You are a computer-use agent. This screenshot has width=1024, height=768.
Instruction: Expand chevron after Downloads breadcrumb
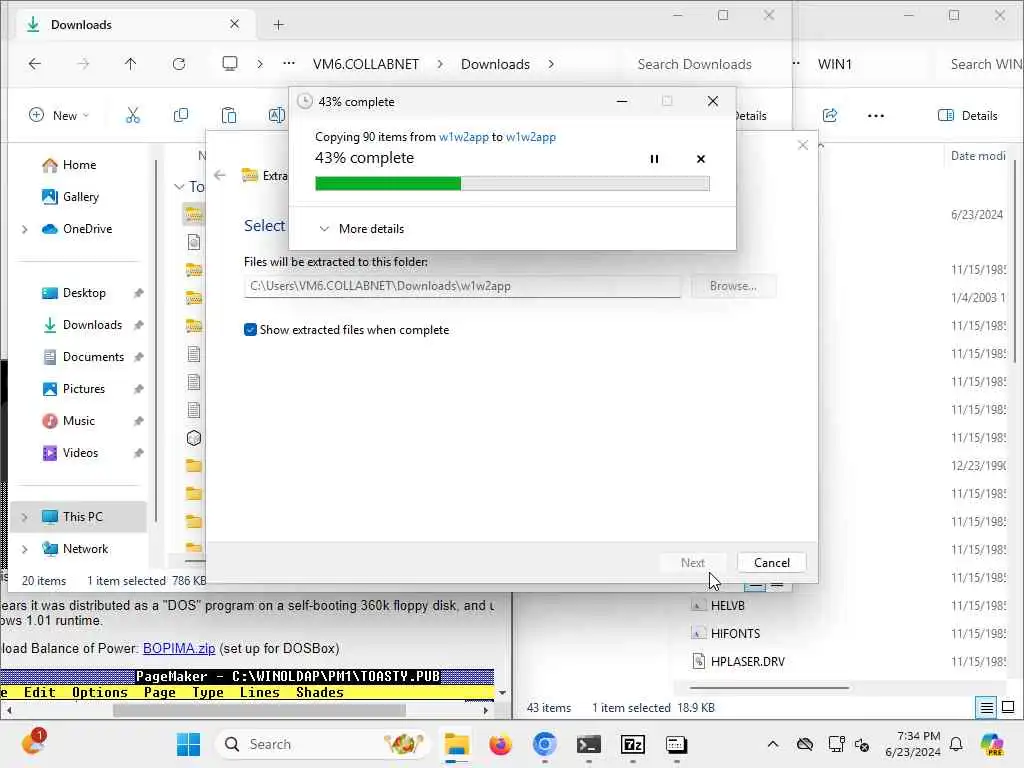click(551, 64)
